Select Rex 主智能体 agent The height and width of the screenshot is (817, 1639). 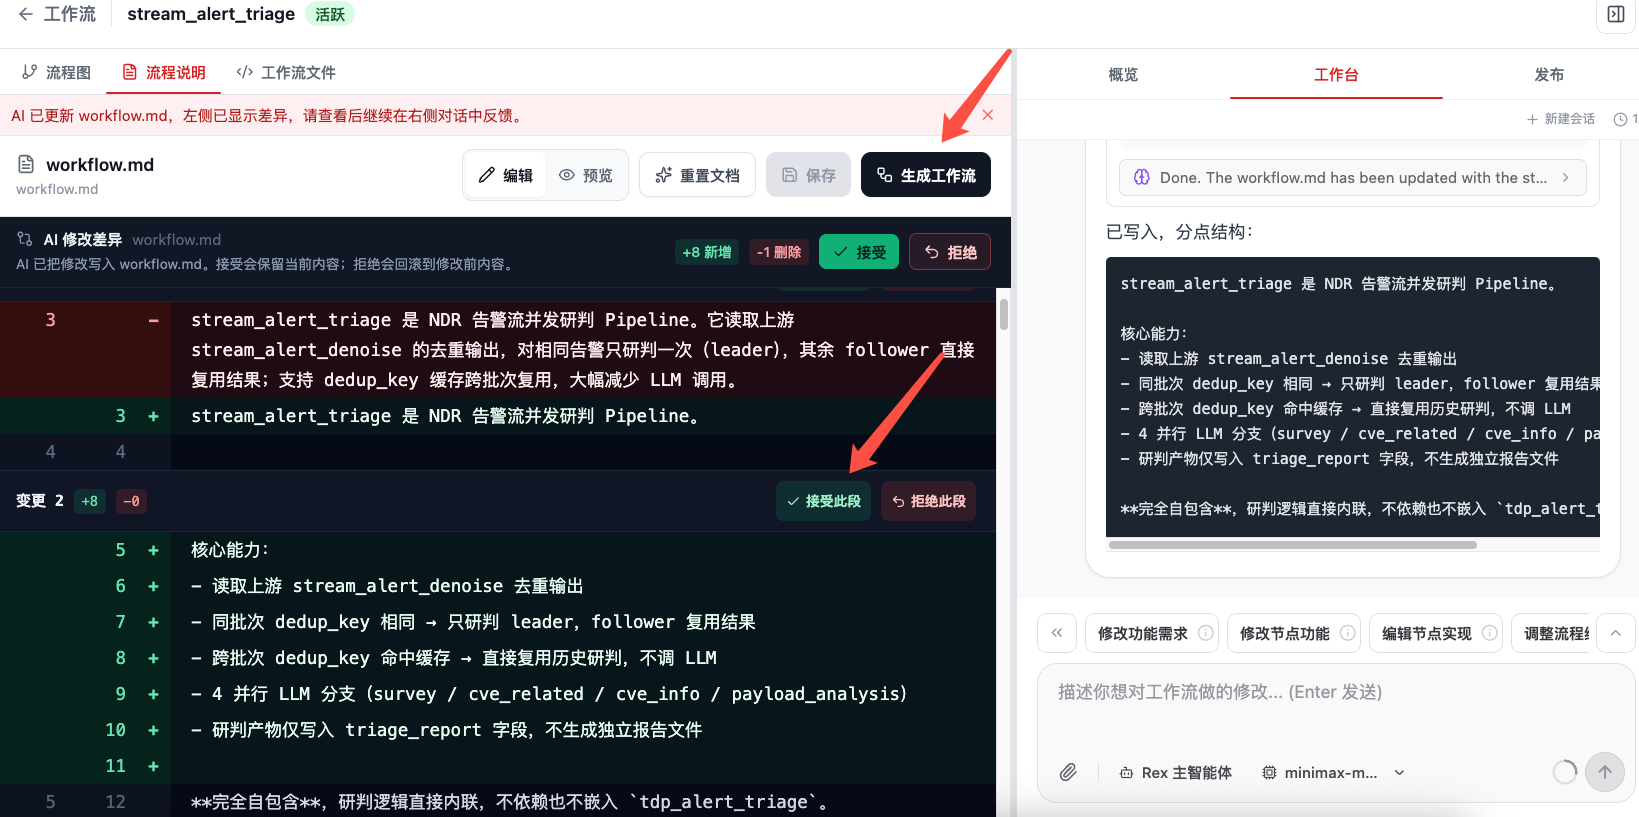(x=1175, y=772)
